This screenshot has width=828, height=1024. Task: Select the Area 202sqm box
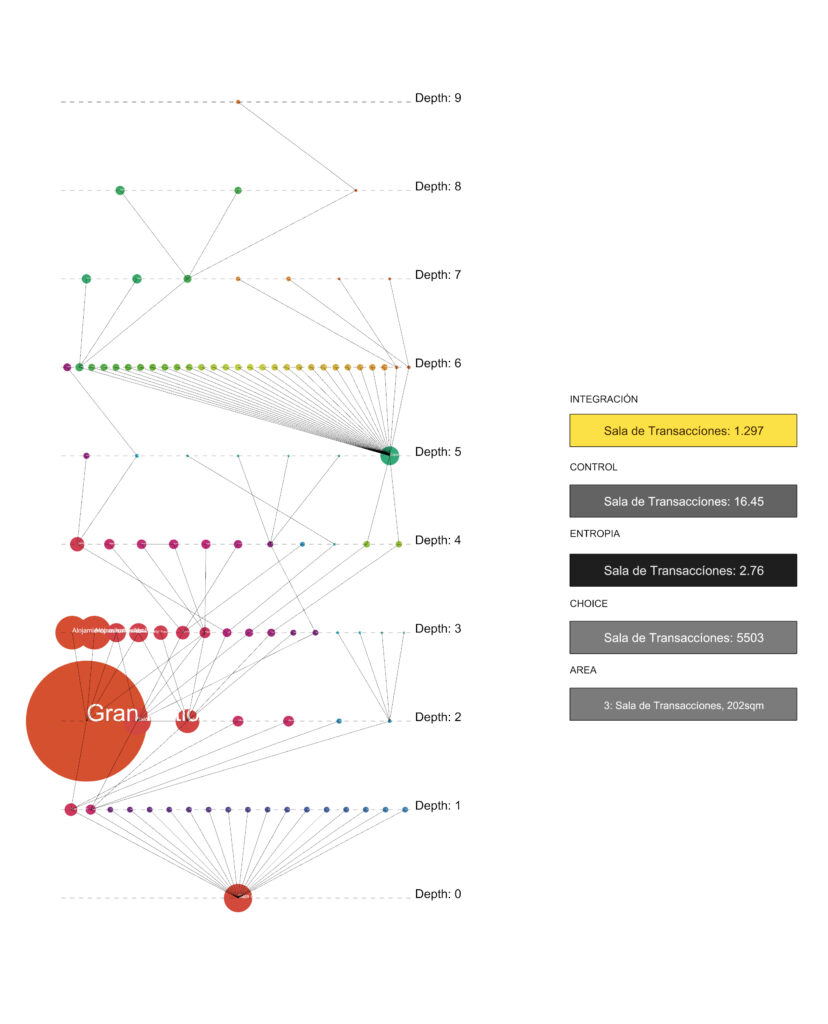(683, 704)
